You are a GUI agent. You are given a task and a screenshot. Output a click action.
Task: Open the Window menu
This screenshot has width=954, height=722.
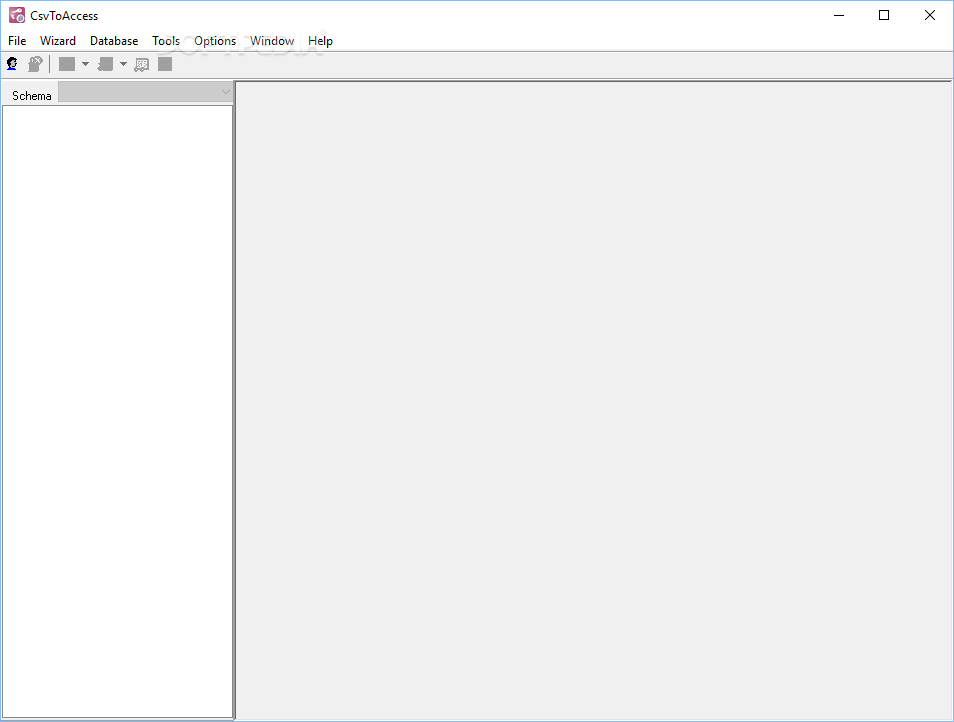(x=272, y=41)
